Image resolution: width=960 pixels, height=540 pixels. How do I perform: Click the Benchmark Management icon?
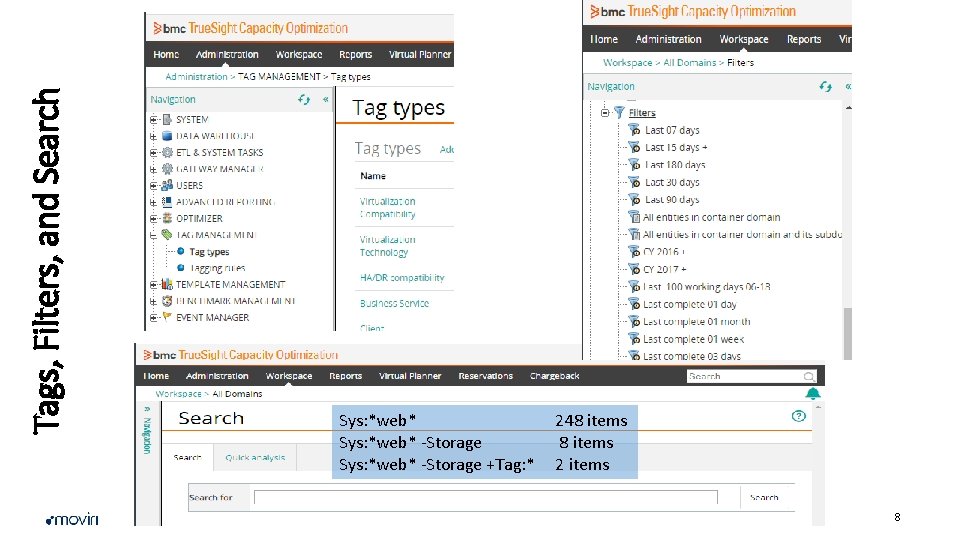point(167,301)
